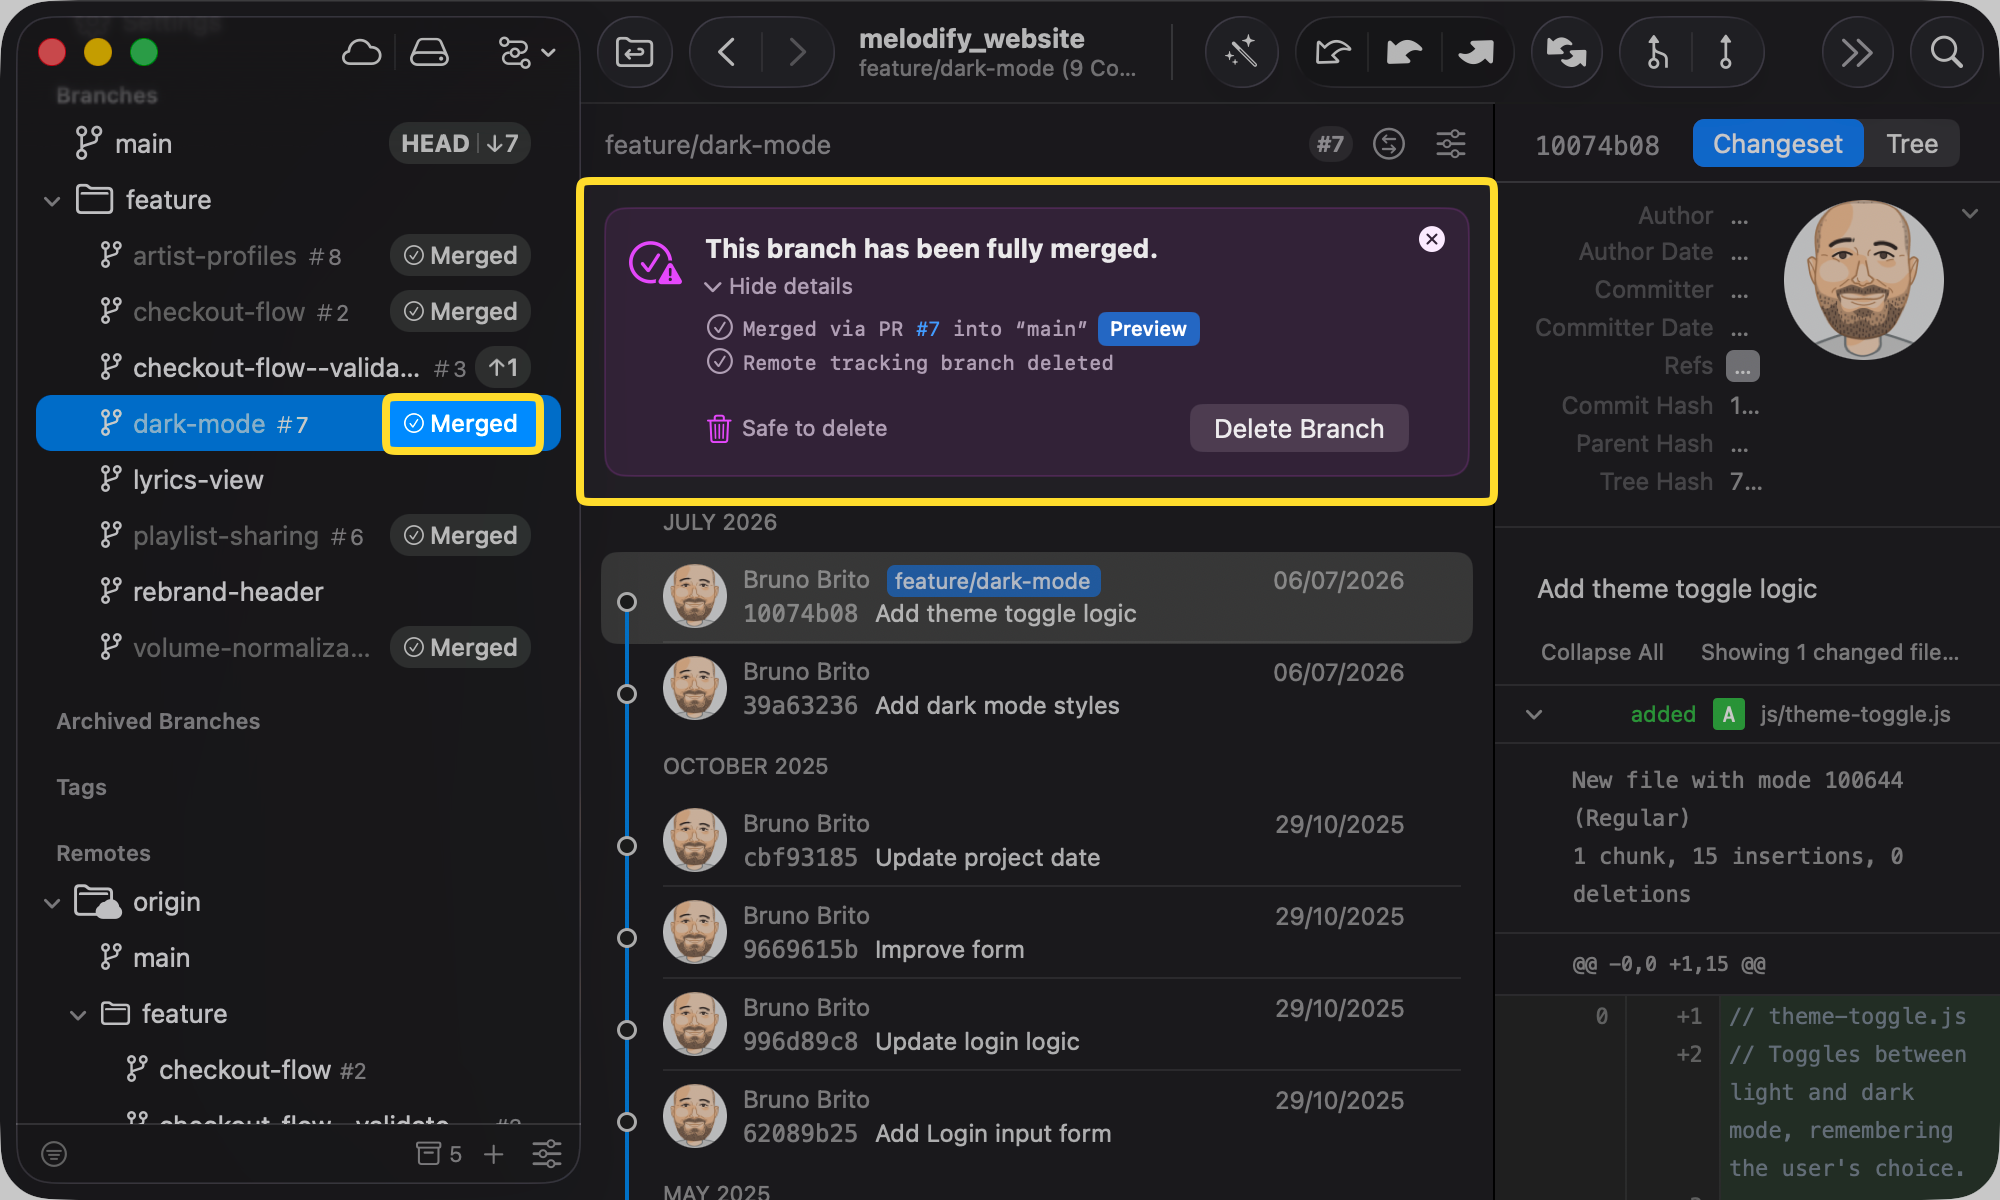2000x1200 pixels.
Task: Click the Delete Branch button
Action: coord(1299,428)
